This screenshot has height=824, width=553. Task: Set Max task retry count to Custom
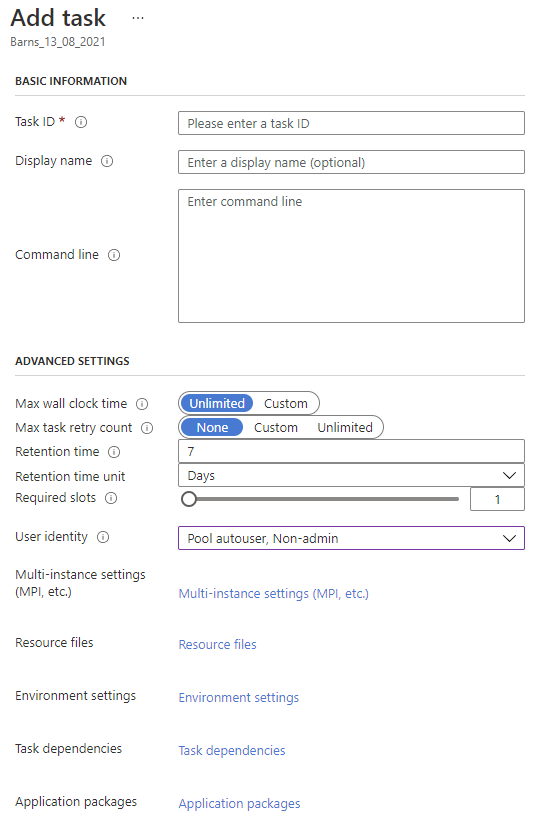[x=275, y=428]
